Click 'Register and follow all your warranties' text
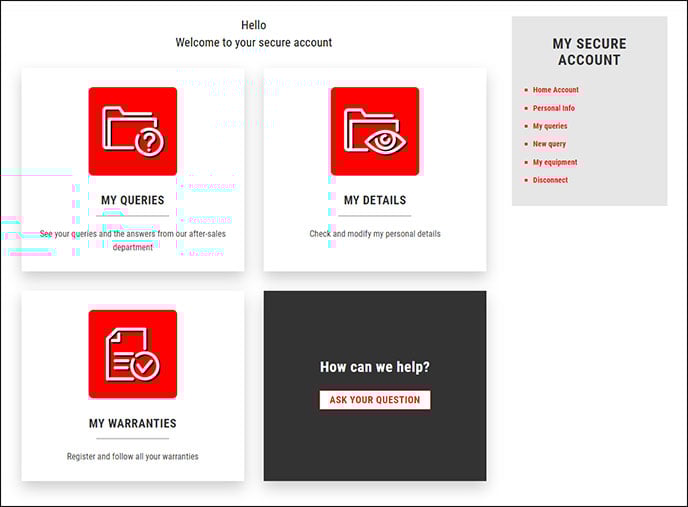 click(133, 457)
